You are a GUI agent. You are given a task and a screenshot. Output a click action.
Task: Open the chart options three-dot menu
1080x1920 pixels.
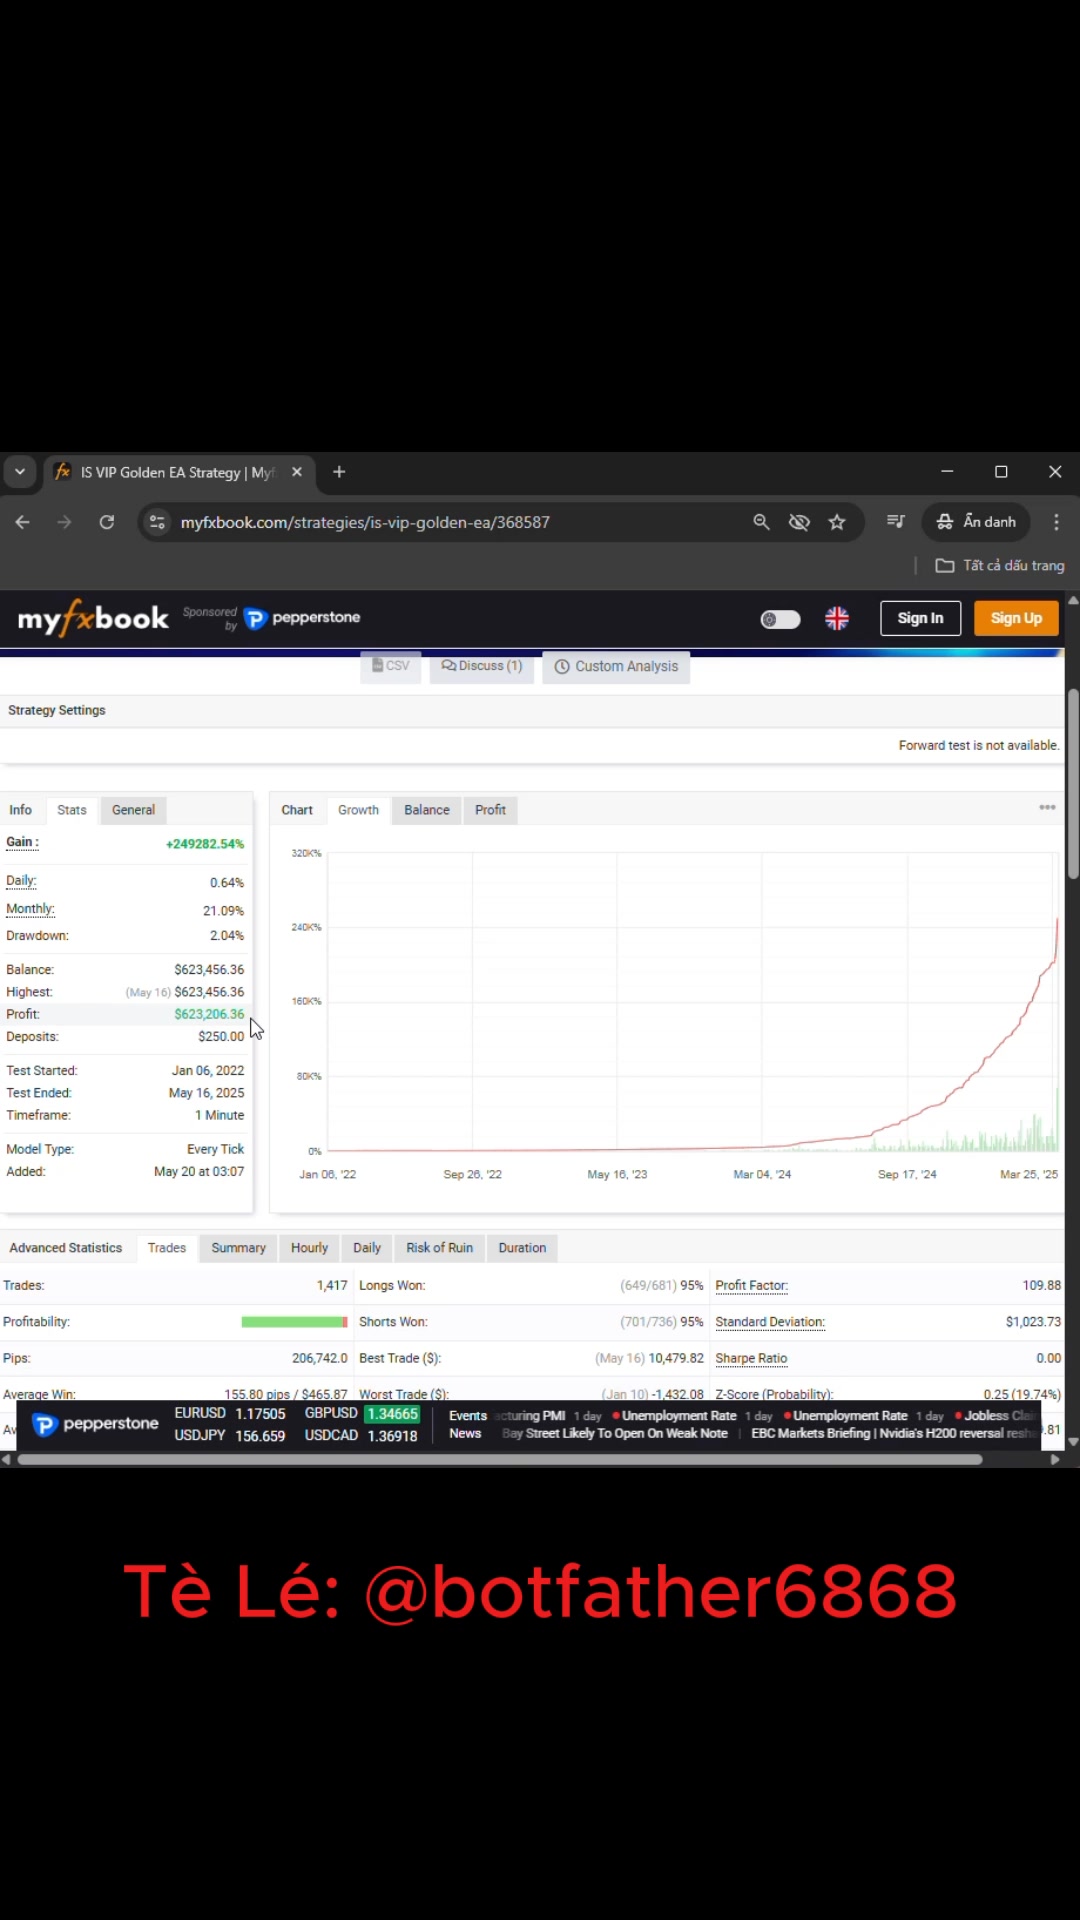coord(1047,807)
